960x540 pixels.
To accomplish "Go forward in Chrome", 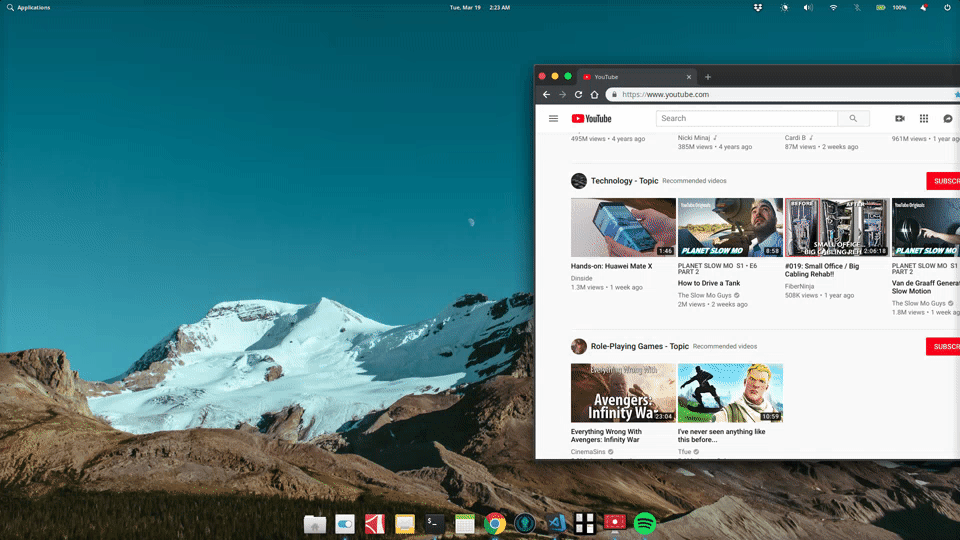I will click(x=562, y=94).
